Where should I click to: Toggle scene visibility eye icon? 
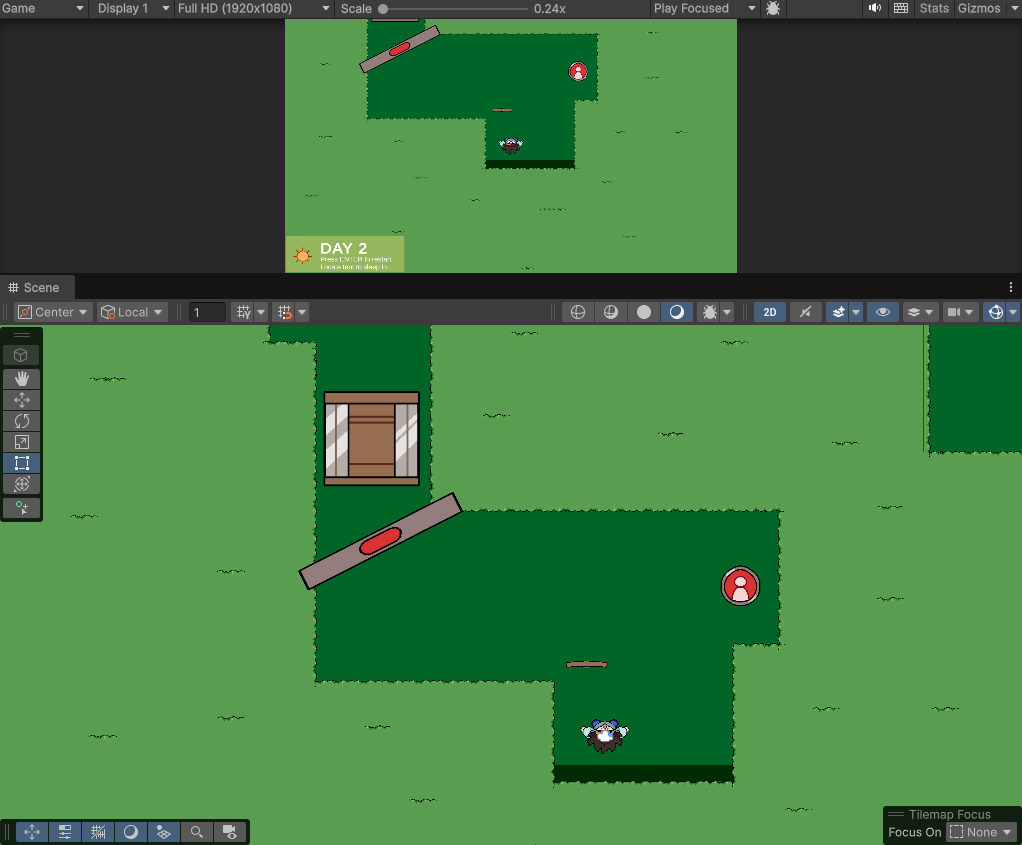coord(882,312)
